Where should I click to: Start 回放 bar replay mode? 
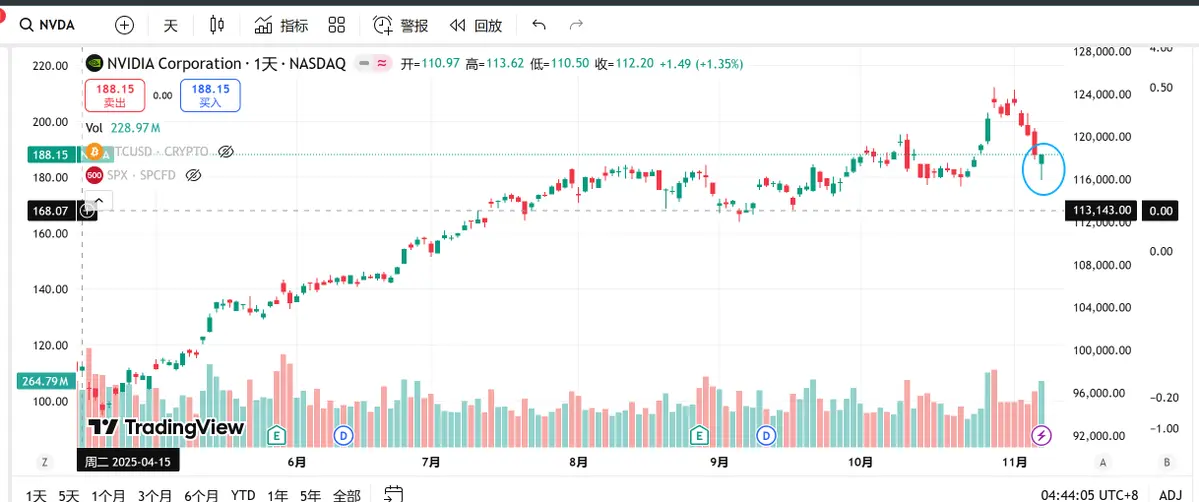tap(476, 25)
